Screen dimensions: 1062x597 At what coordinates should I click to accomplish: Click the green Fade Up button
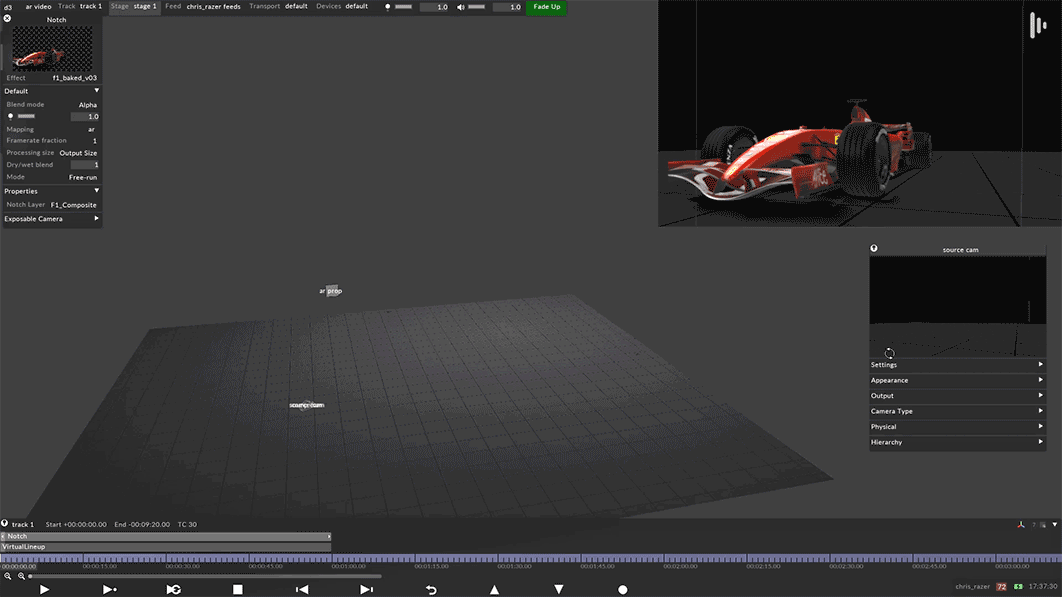pos(547,7)
